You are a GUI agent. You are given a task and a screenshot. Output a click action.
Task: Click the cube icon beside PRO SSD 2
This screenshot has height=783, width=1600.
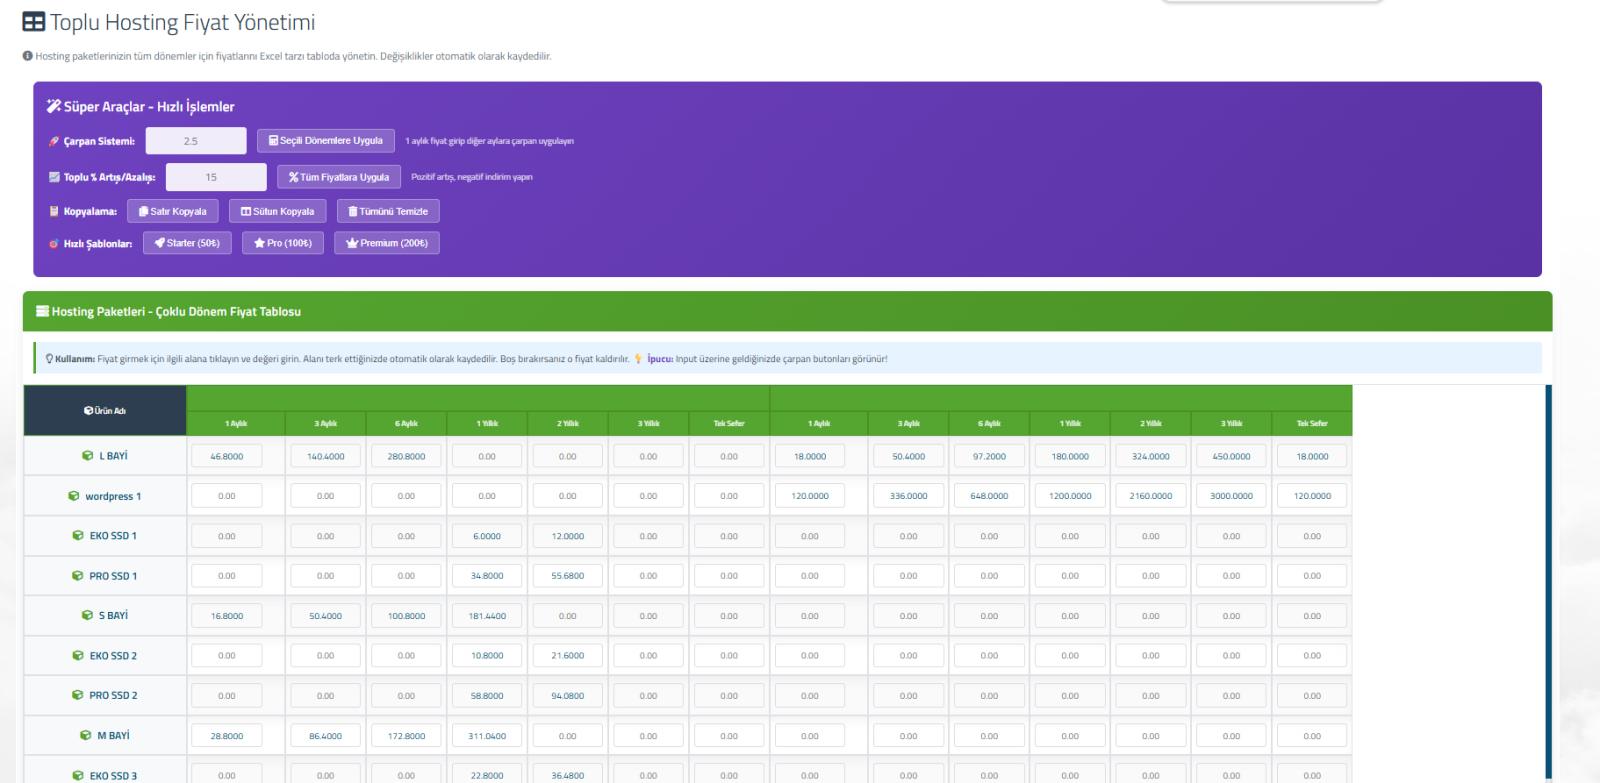click(x=78, y=695)
